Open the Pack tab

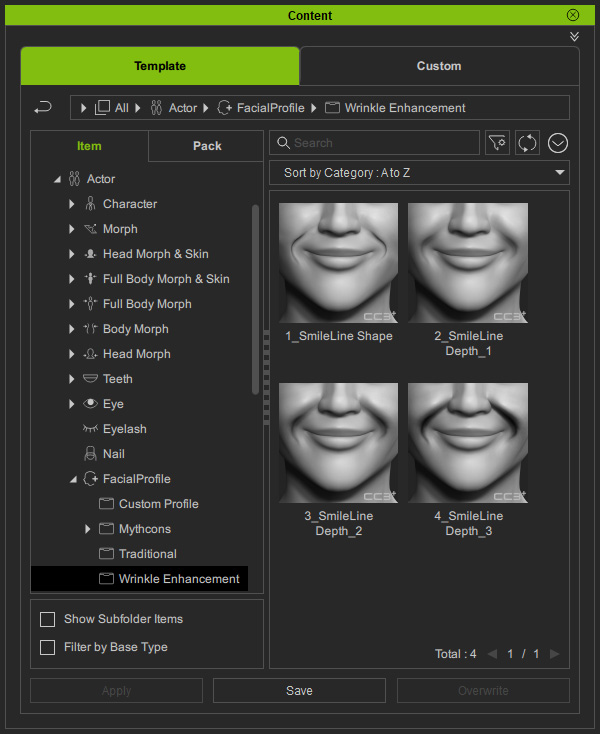(x=207, y=146)
